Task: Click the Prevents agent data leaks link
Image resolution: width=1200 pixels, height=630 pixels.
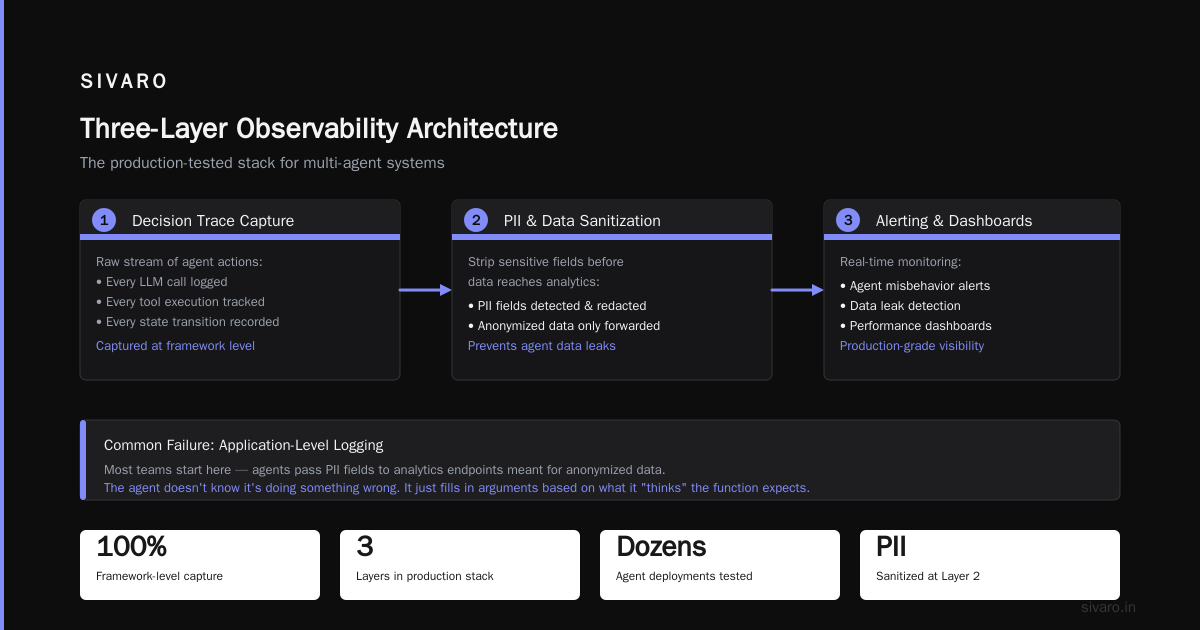Action: coord(542,346)
